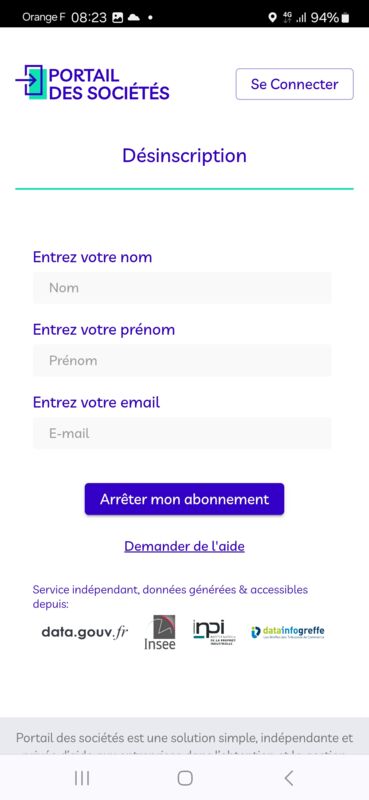Open the data.gouv.fr logo
The width and height of the screenshot is (369, 800).
pos(85,633)
